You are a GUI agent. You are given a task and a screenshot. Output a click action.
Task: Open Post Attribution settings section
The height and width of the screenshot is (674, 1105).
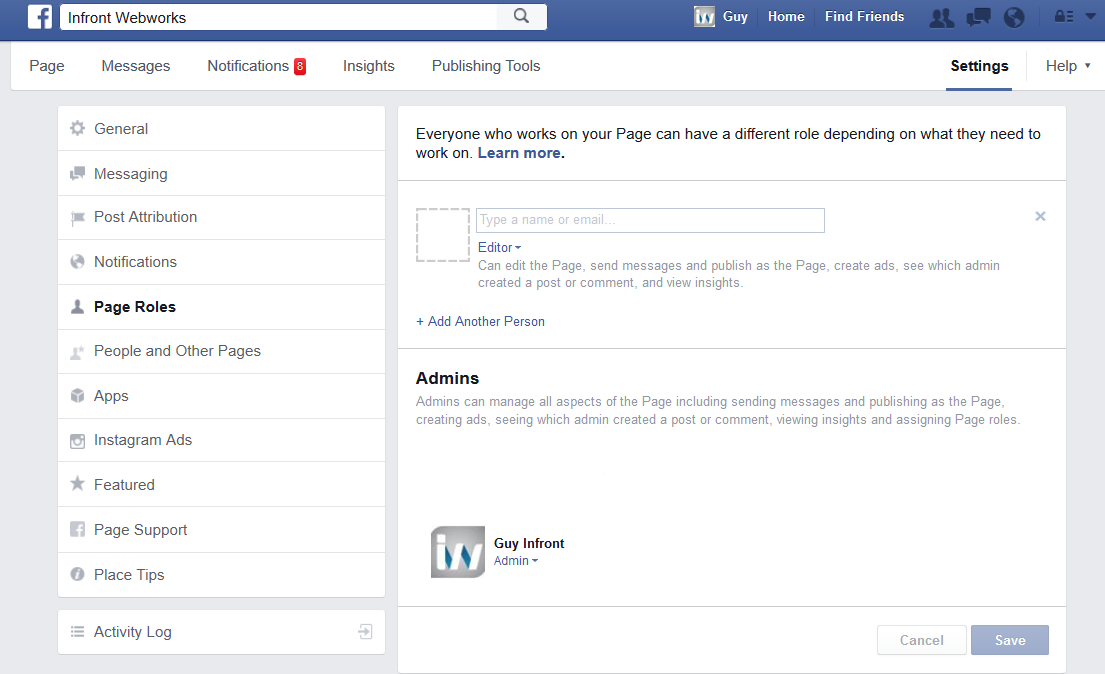(x=221, y=218)
